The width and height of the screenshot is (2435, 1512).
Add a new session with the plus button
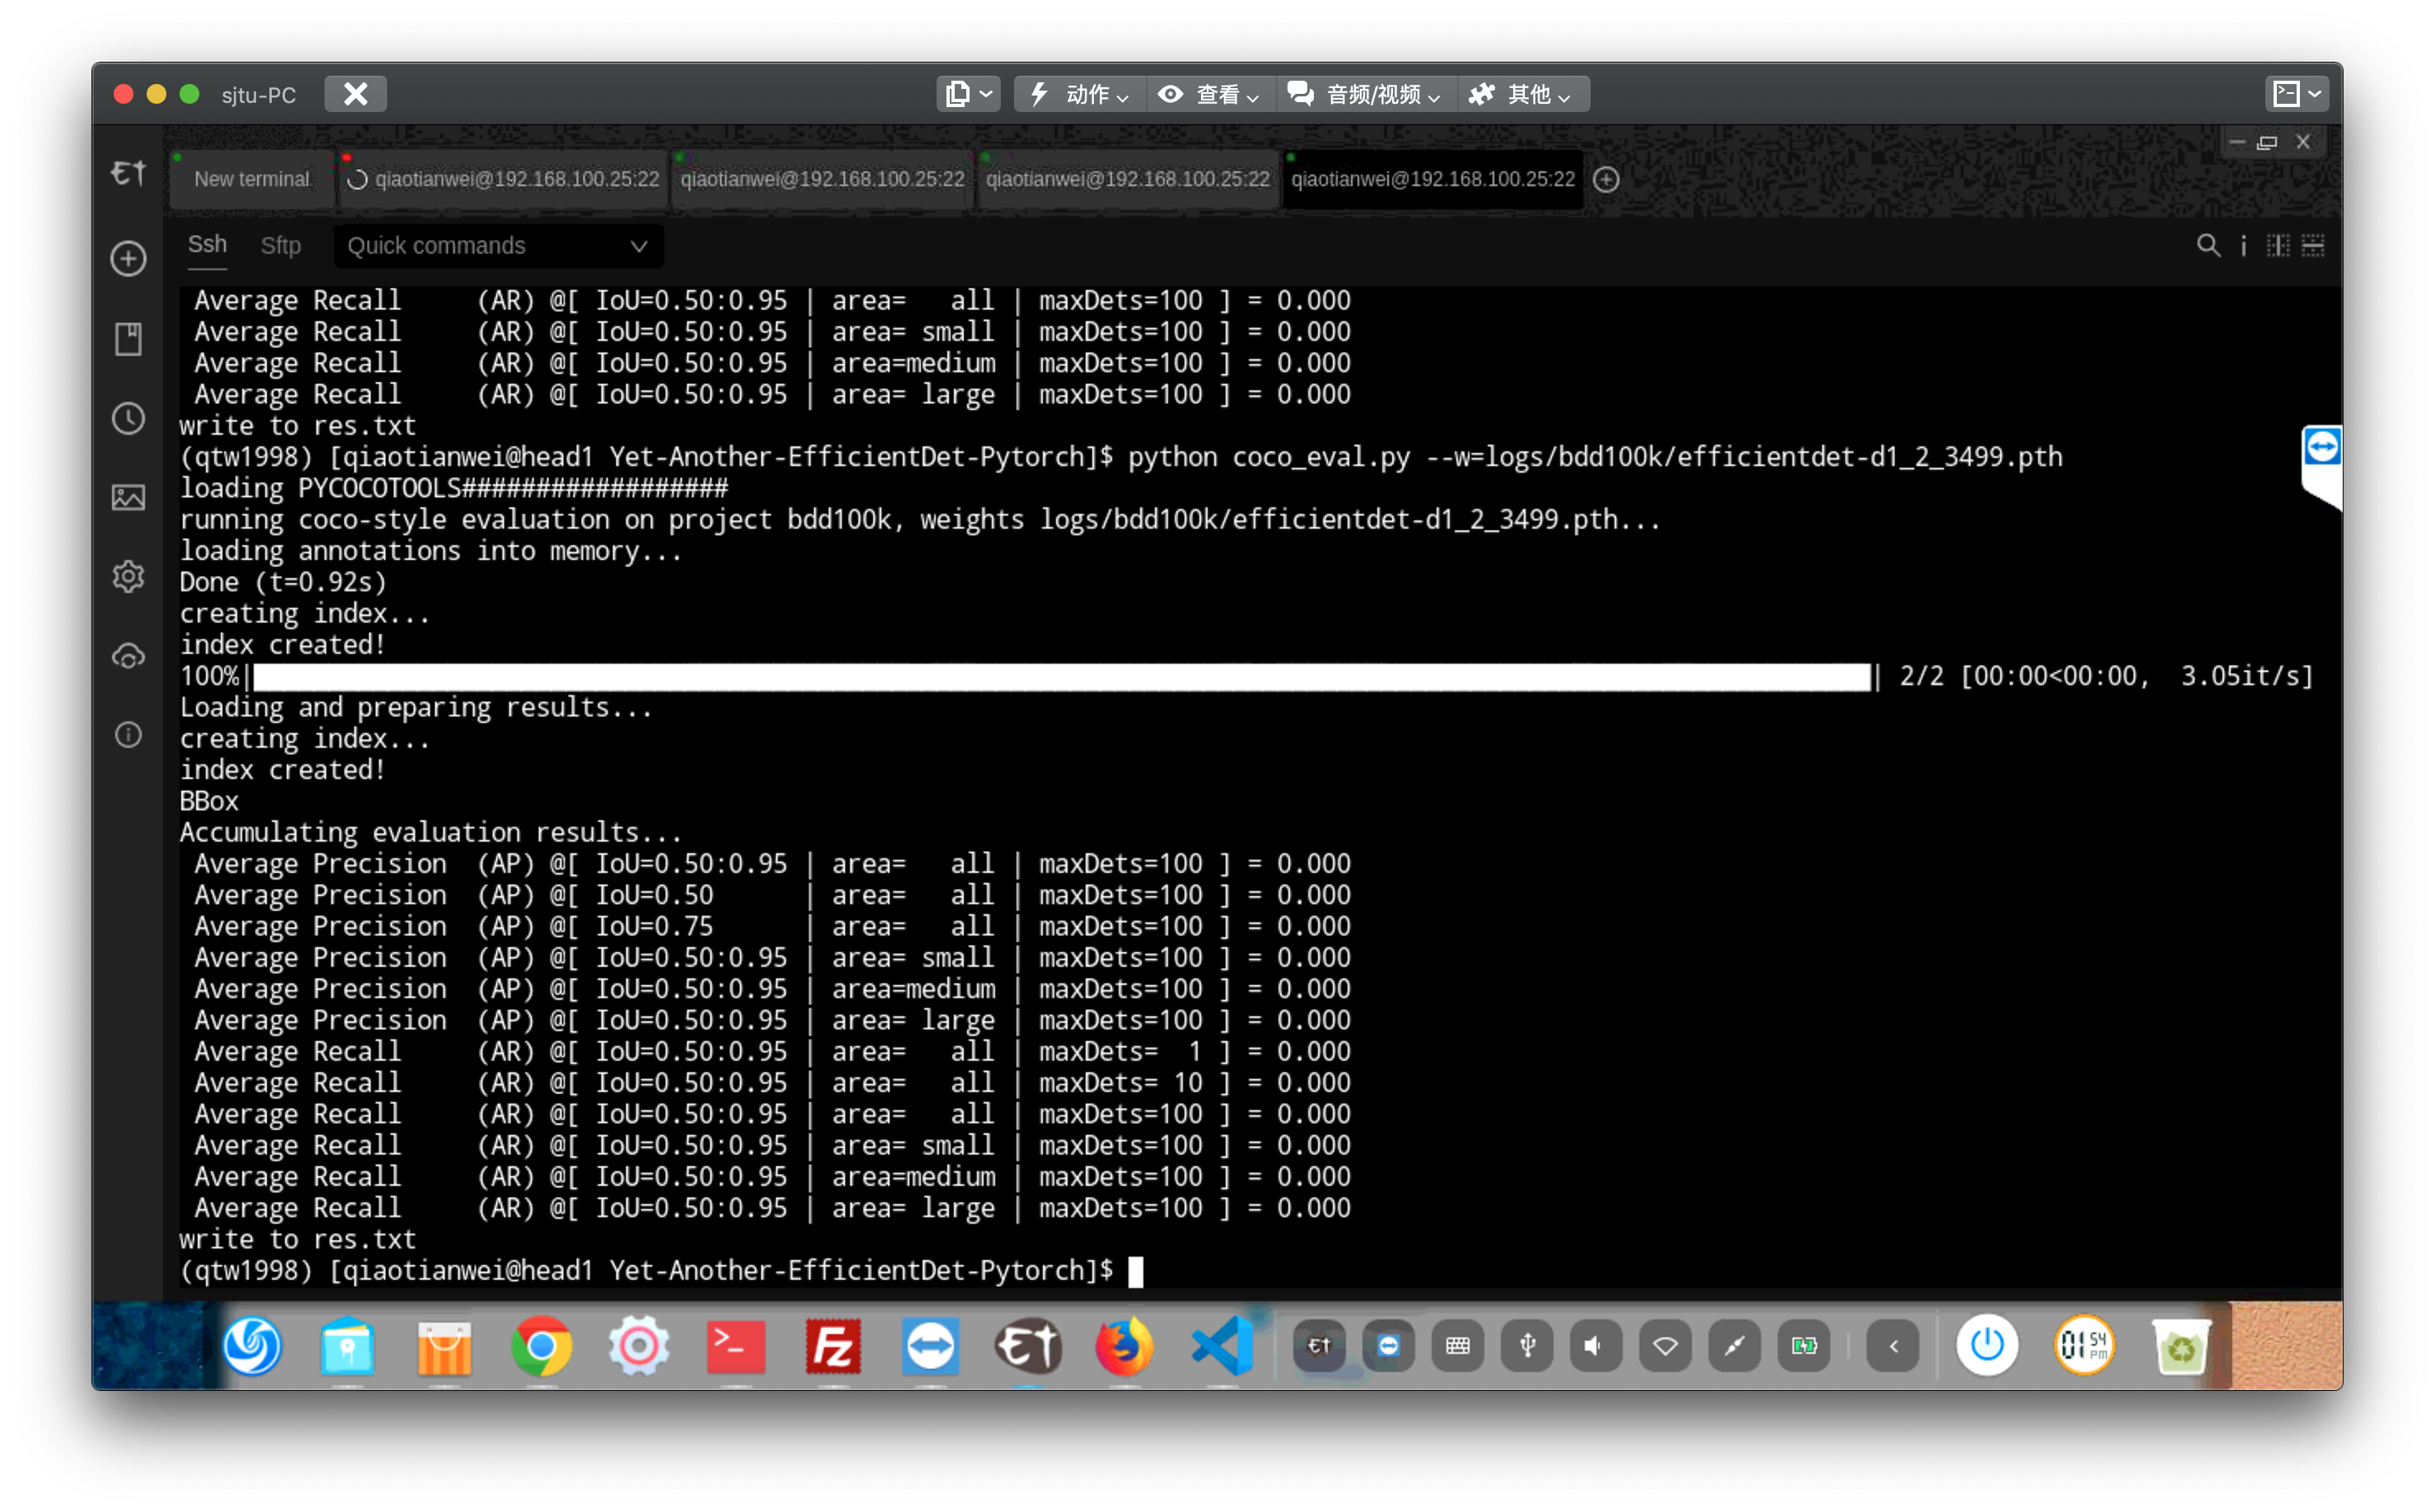(1607, 180)
